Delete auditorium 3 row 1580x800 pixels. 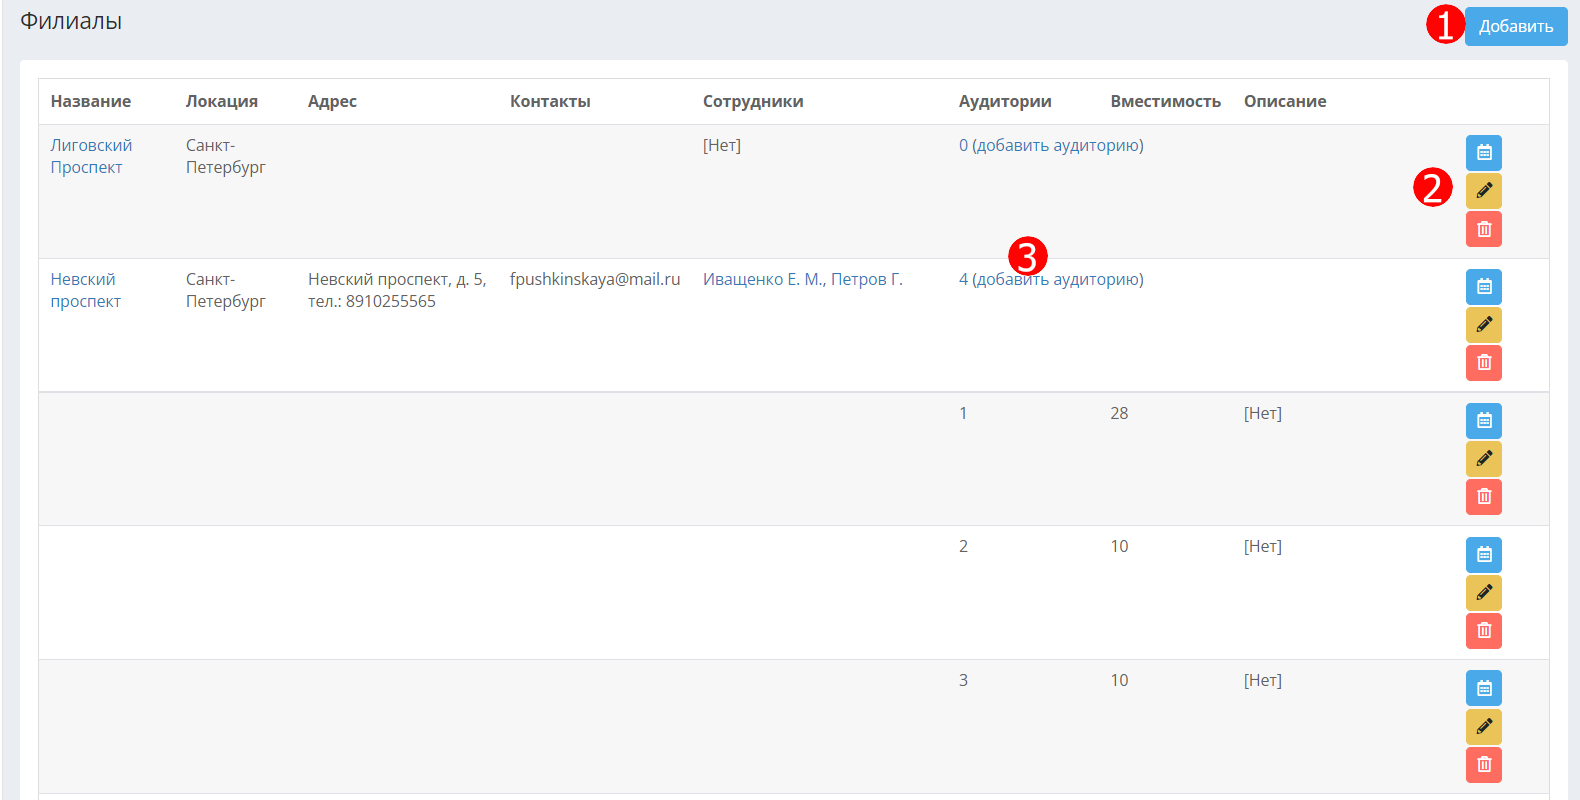coord(1484,765)
